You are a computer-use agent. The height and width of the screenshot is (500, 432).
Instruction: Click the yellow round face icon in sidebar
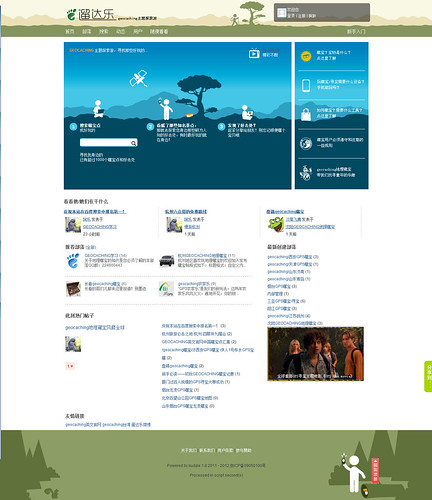click(306, 56)
